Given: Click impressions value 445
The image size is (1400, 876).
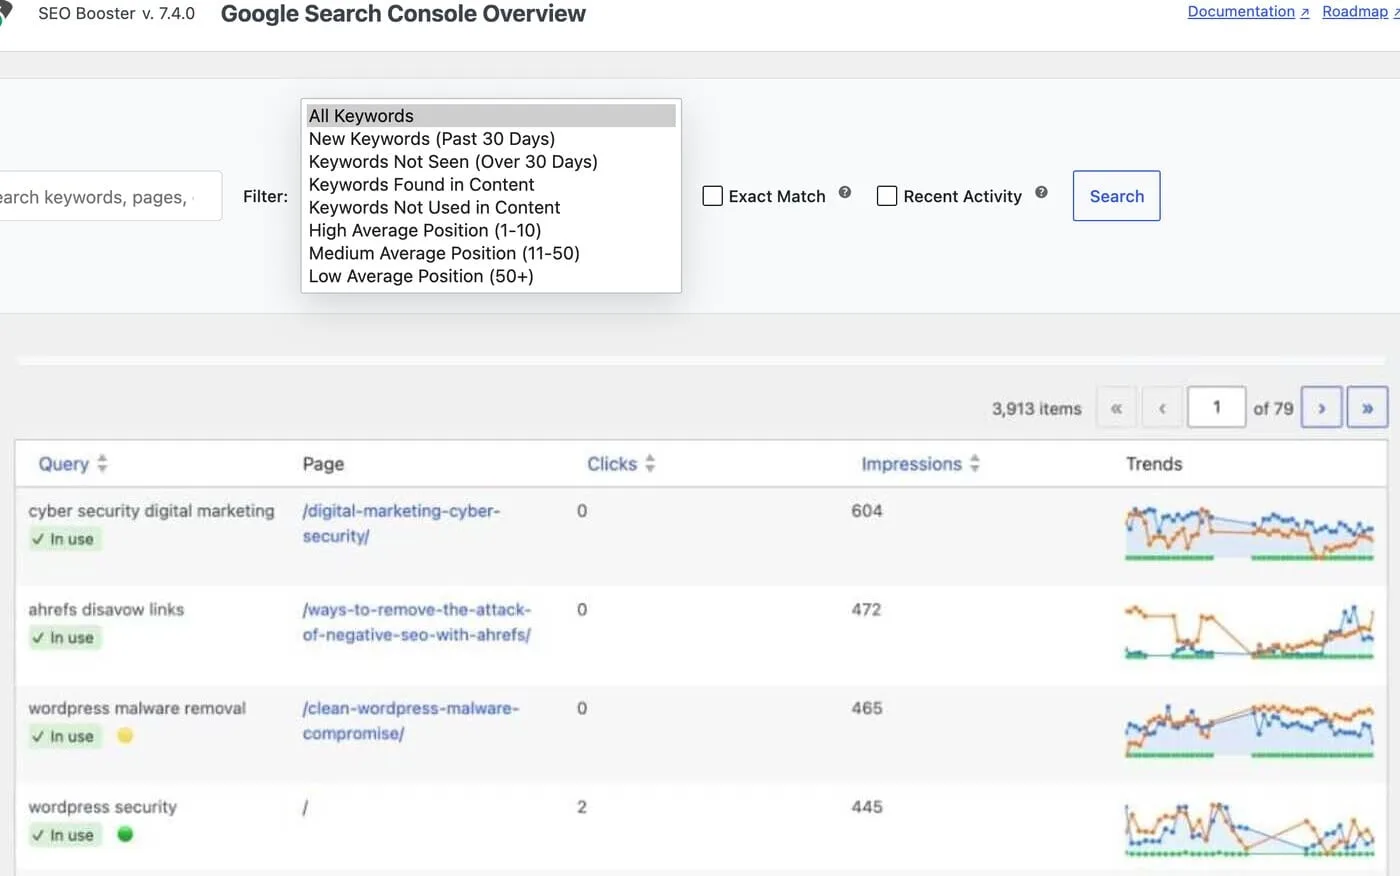Looking at the screenshot, I should click(867, 807).
